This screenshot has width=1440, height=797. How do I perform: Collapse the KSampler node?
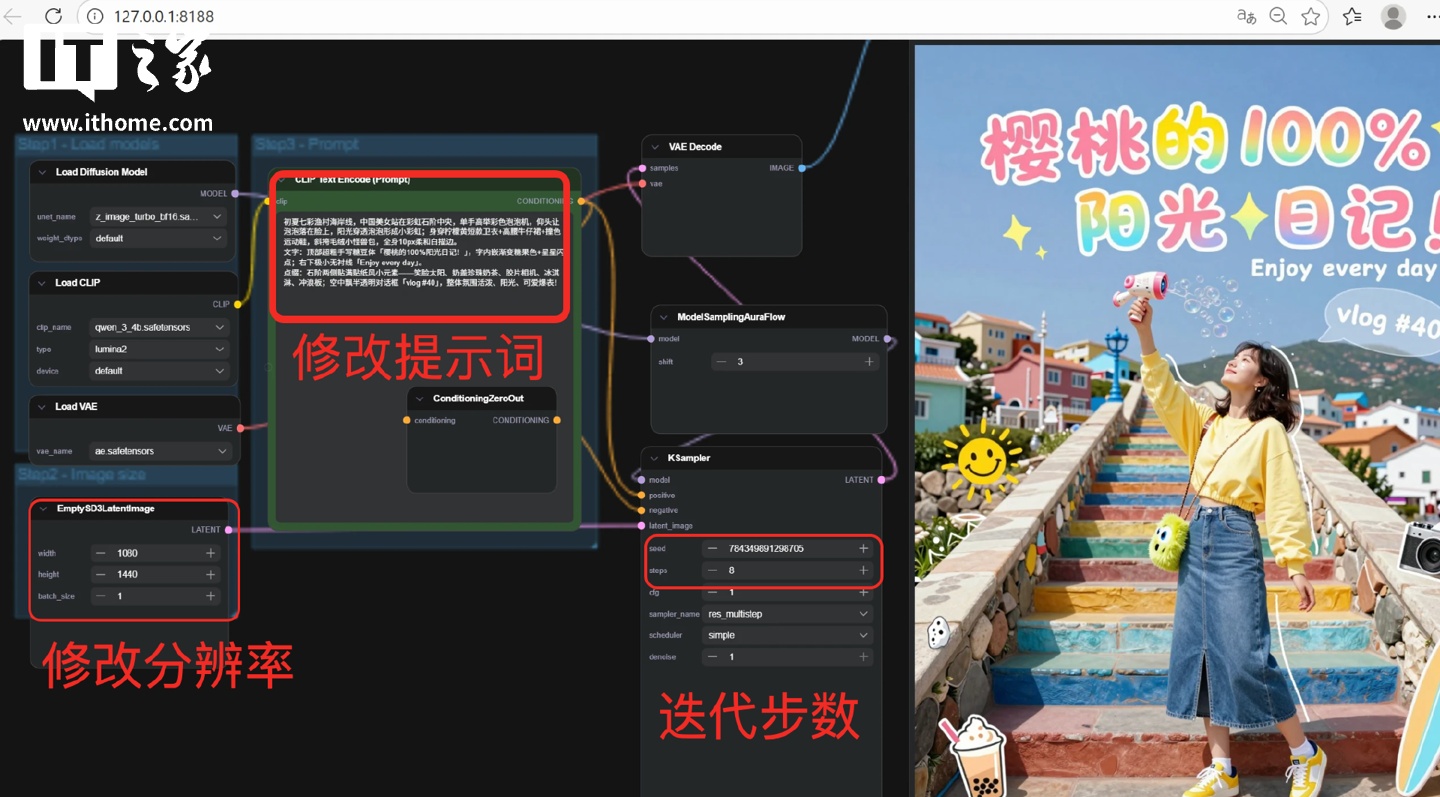point(655,458)
